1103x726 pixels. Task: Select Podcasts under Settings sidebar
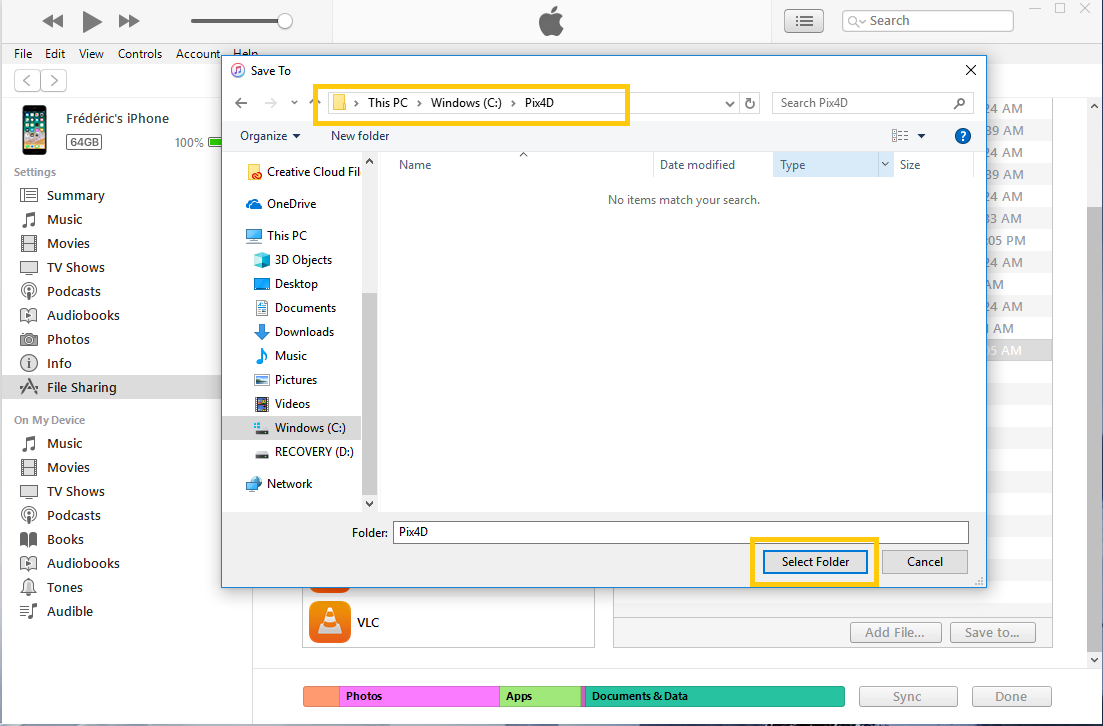pos(73,291)
